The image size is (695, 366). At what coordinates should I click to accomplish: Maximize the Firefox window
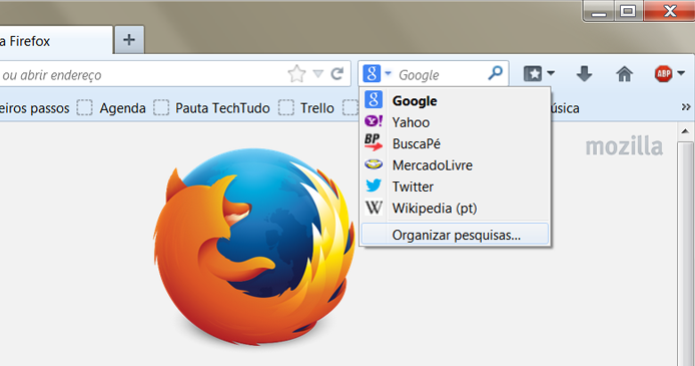[x=628, y=11]
